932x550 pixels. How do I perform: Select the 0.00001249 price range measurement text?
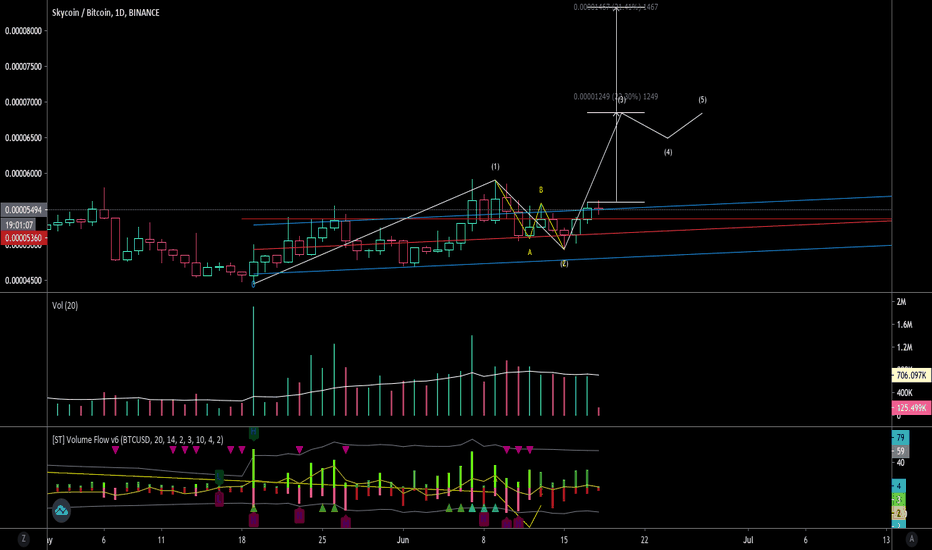(x=616, y=96)
